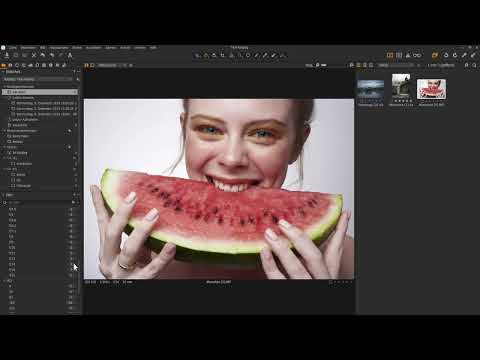This screenshot has height=360, width=480.
Task: Click the minus button in the Library panel header
Action: click(78, 72)
